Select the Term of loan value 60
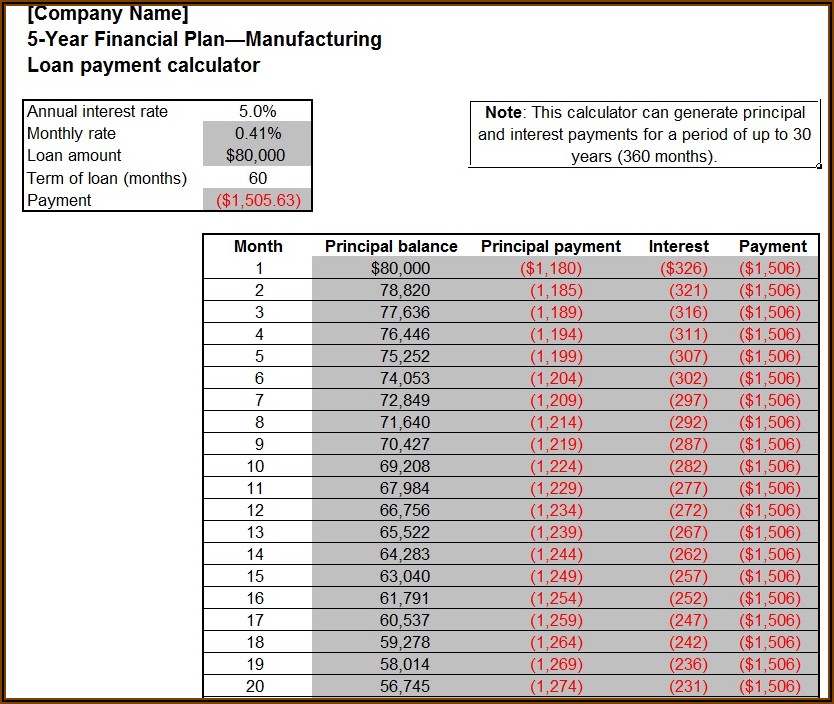Image resolution: width=834 pixels, height=704 pixels. [257, 178]
